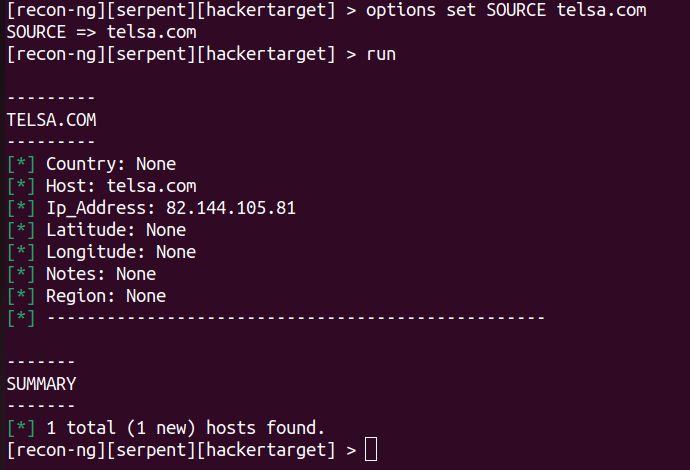Click the [*] marker beside hosts found summary
690x470 pixels.
click(21, 428)
